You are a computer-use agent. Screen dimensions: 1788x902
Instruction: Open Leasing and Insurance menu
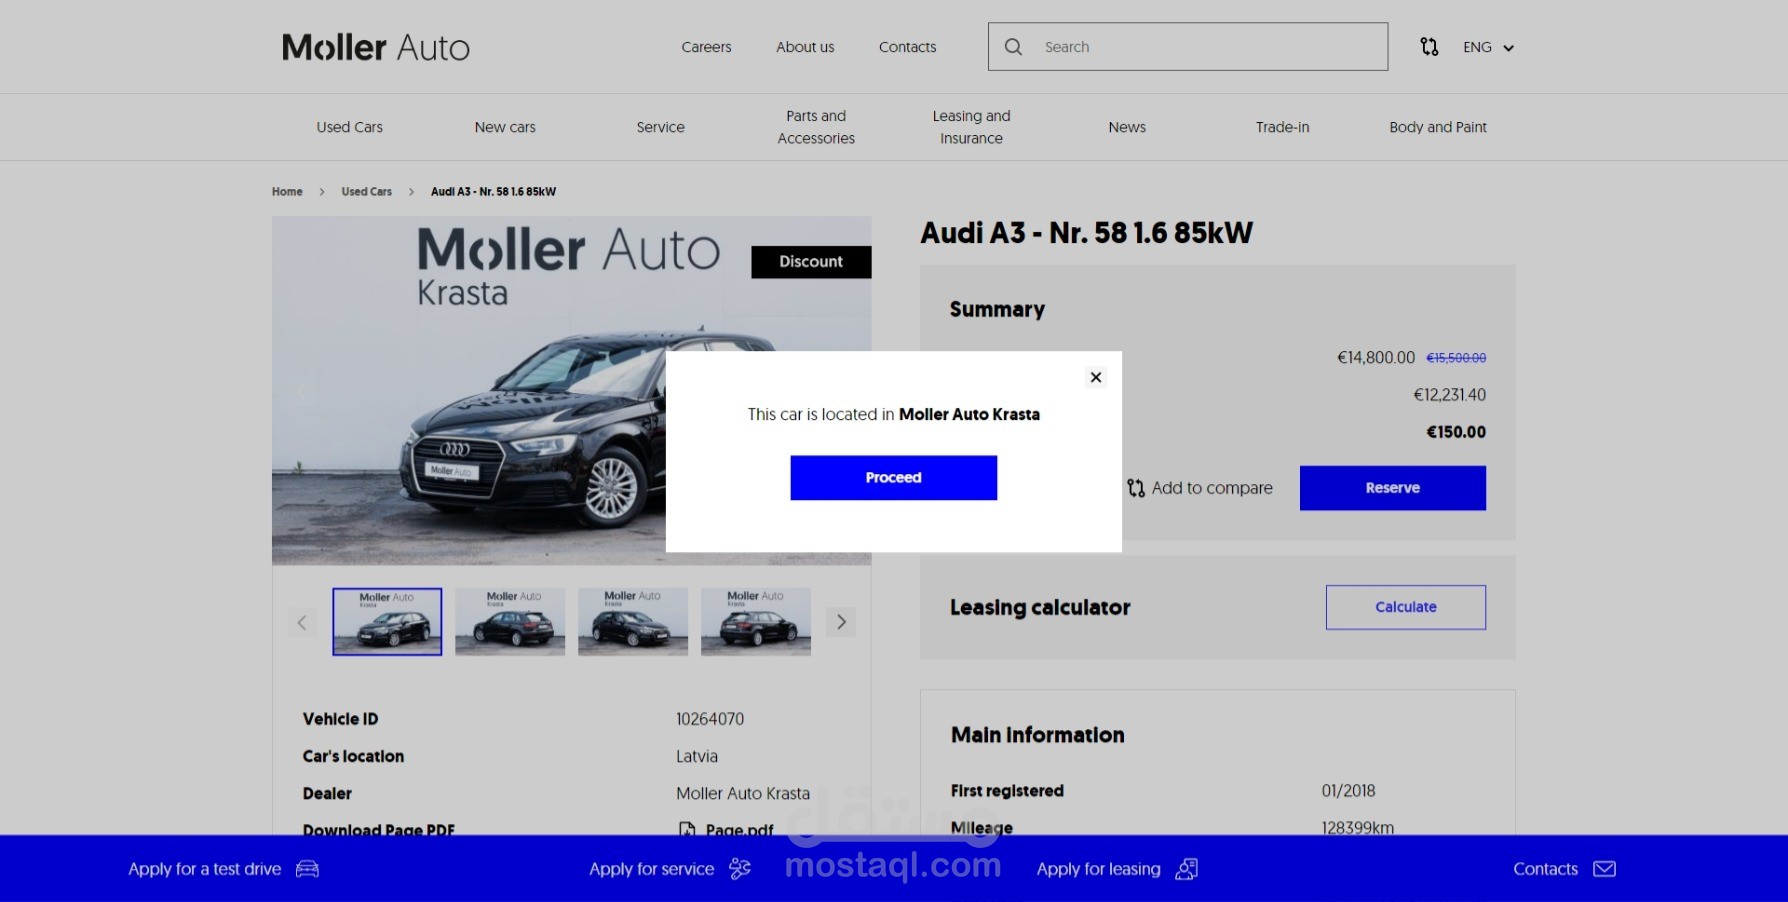click(x=971, y=127)
